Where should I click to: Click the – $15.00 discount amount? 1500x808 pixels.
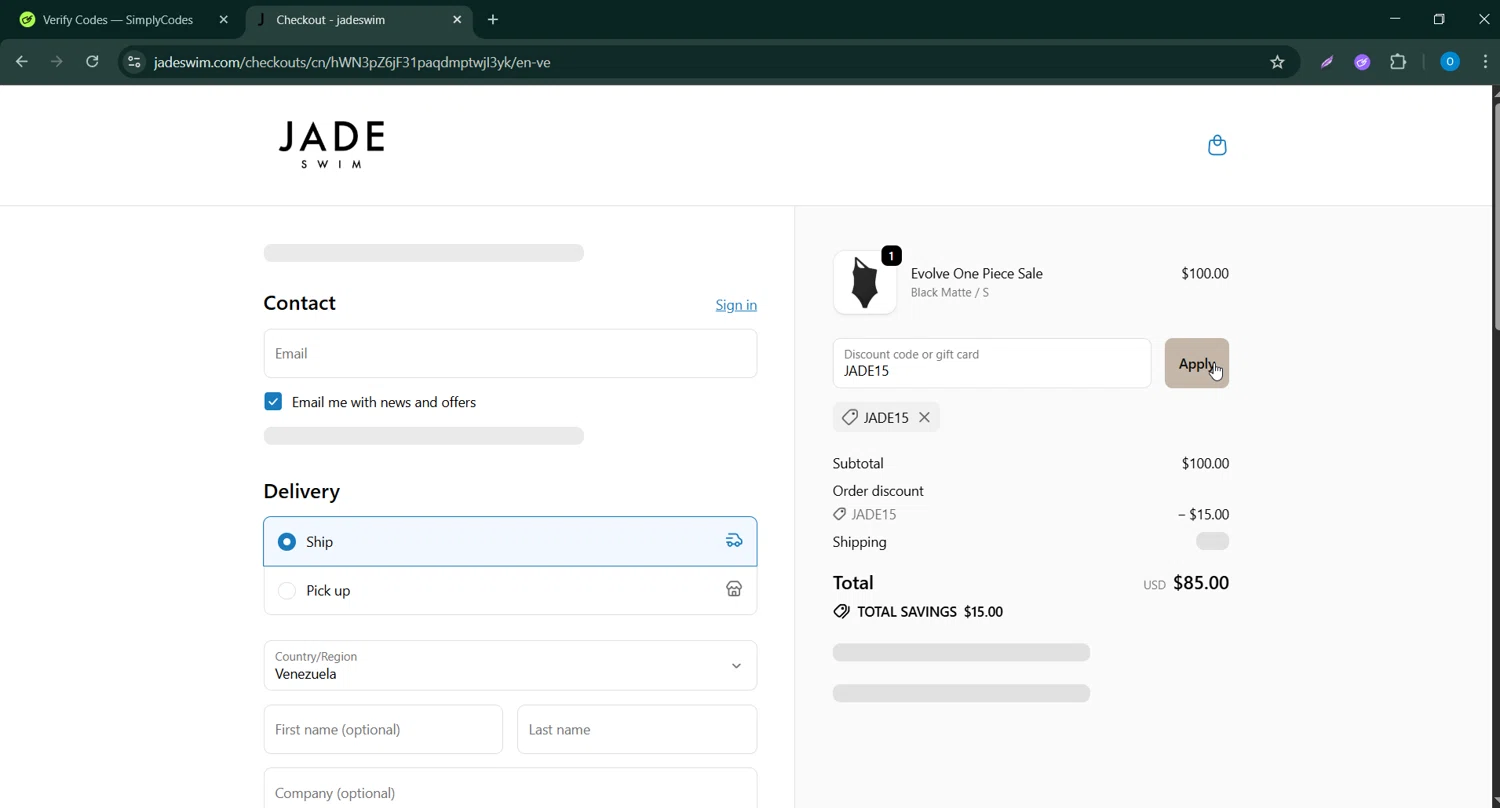tap(1203, 514)
